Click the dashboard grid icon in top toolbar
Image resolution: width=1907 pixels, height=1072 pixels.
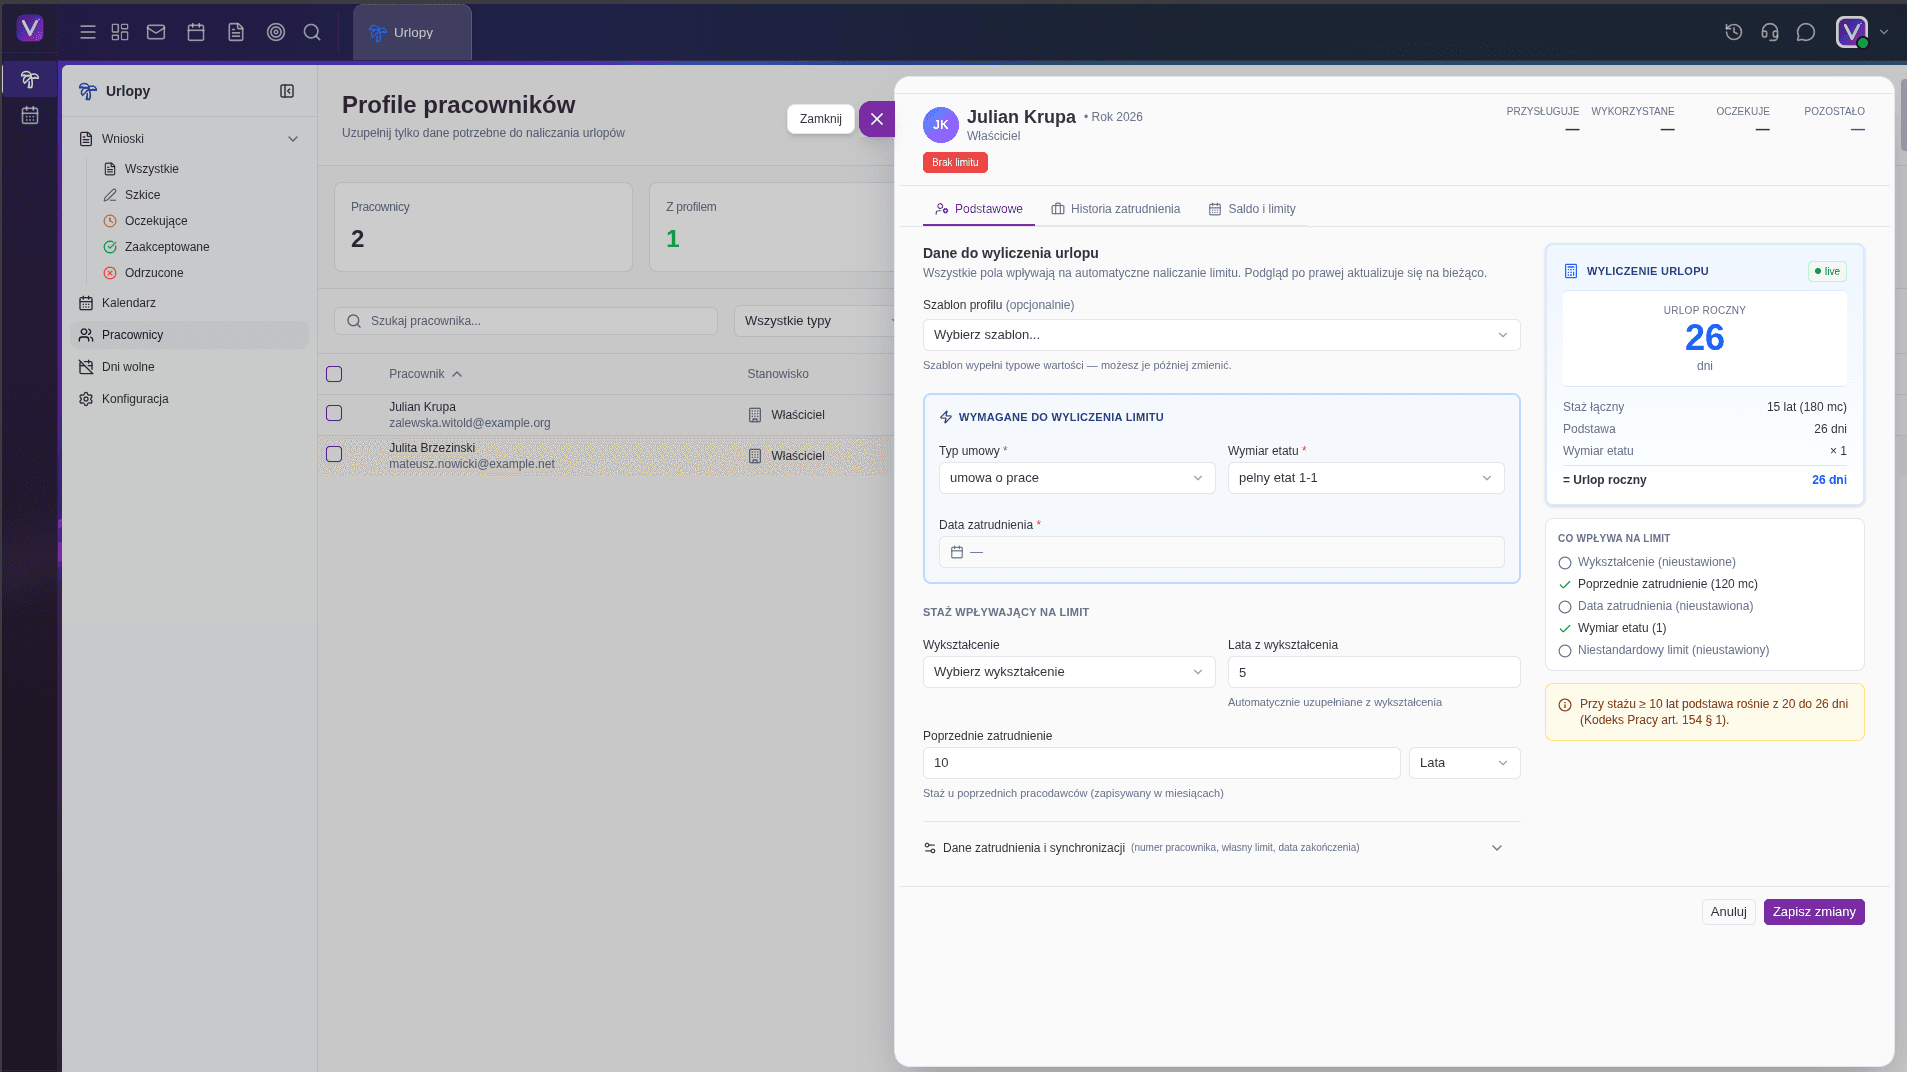coord(119,31)
